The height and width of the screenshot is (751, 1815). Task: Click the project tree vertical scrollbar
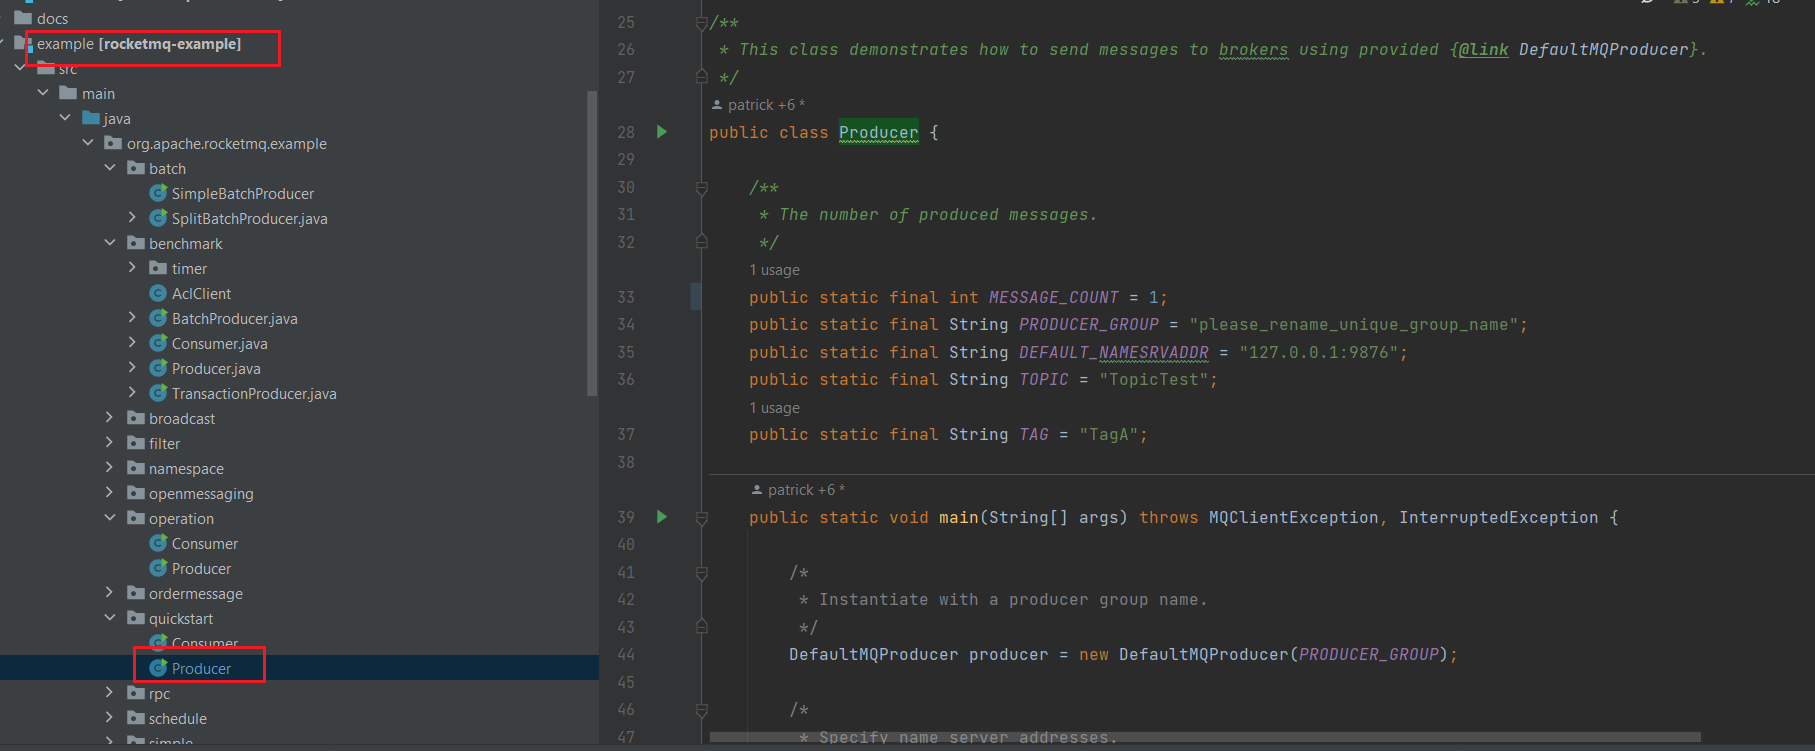592,240
